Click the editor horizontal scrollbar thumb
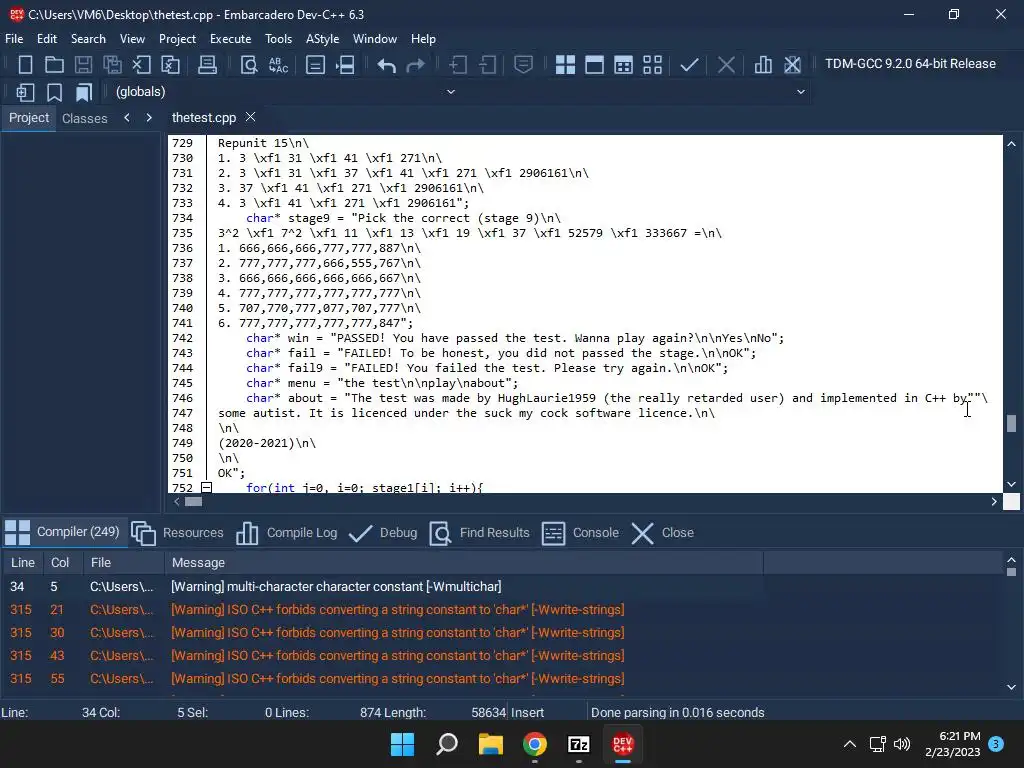The image size is (1024, 768). pyautogui.click(x=193, y=502)
